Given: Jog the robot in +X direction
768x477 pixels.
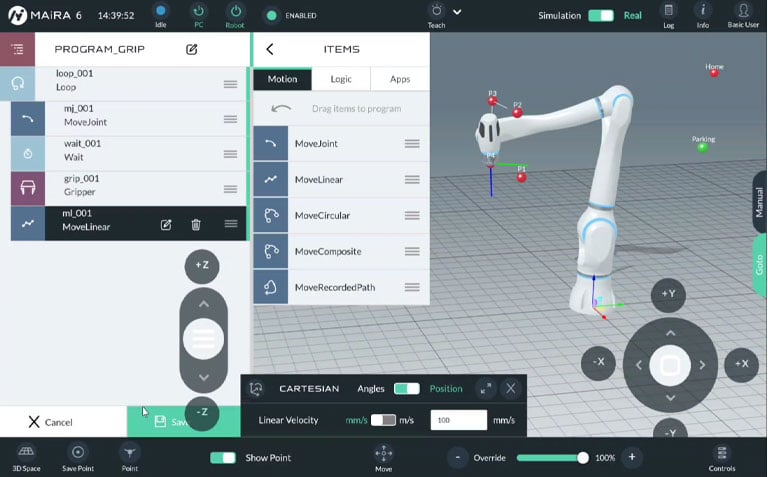Looking at the screenshot, I should pos(741,363).
